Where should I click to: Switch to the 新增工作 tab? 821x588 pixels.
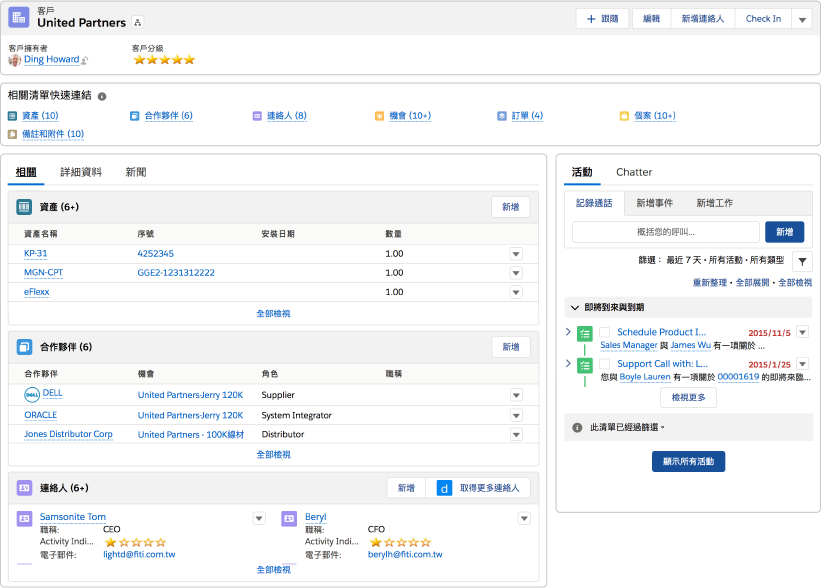[715, 203]
